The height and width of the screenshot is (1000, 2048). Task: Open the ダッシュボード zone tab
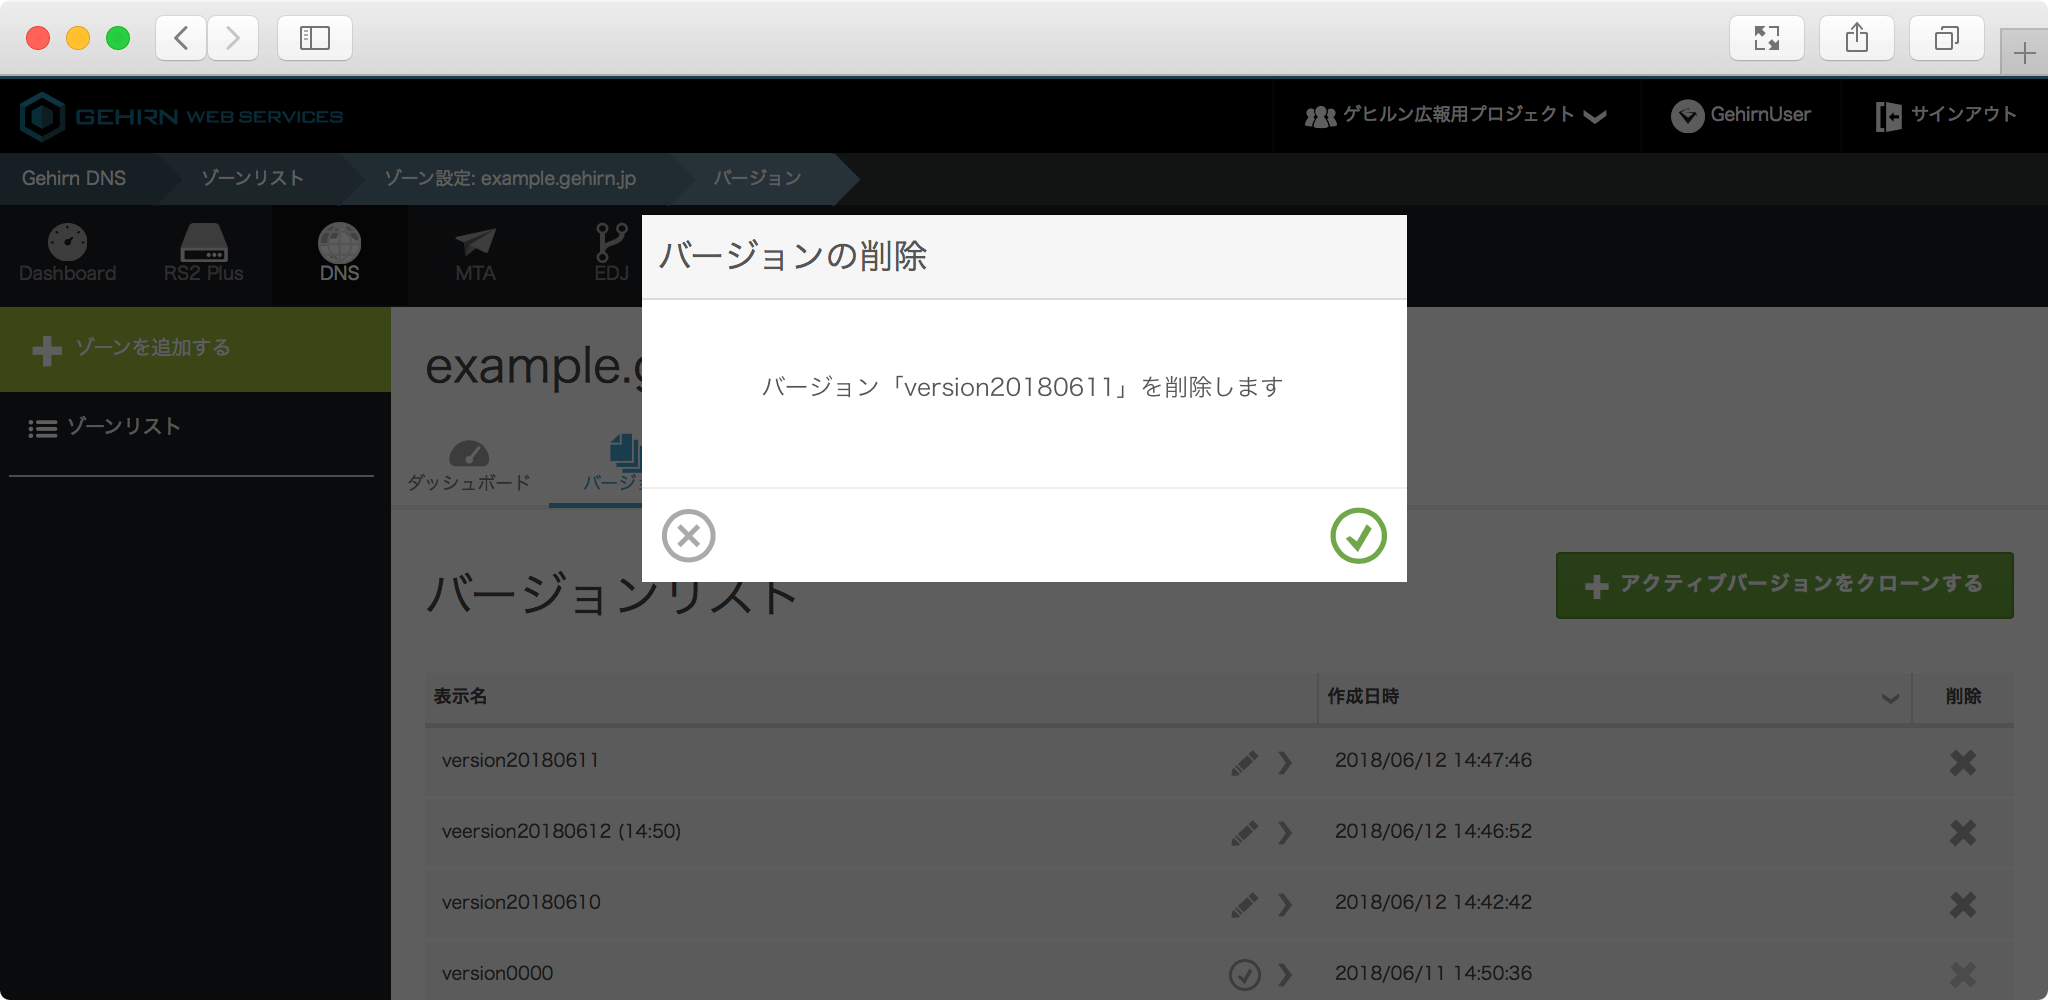(469, 466)
